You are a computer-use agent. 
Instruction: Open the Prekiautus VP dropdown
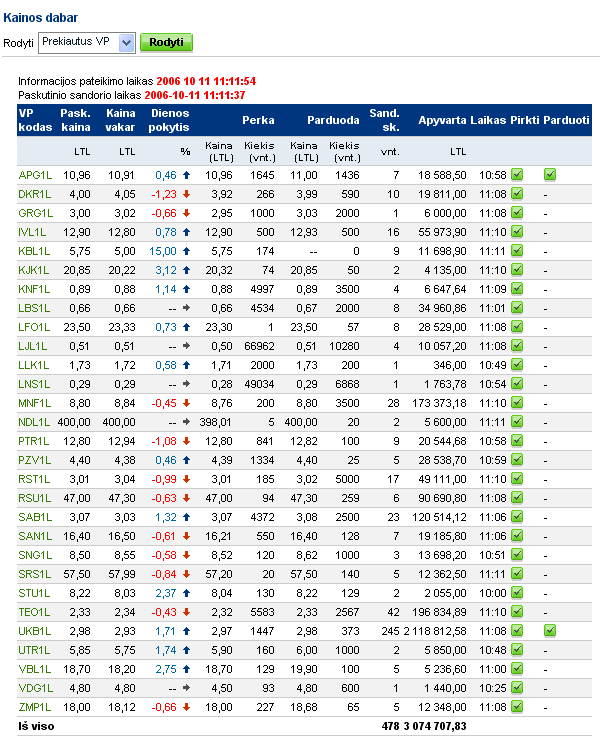pos(87,42)
